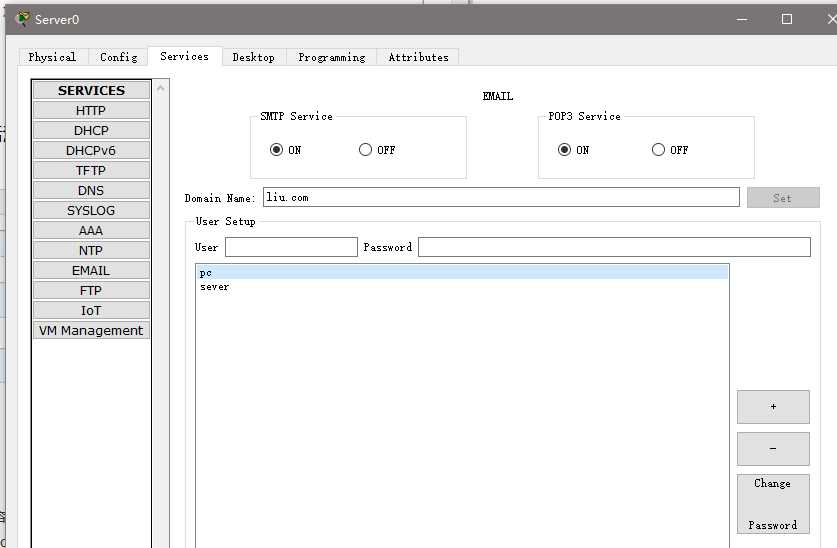Open the HTTP service settings

pyautogui.click(x=91, y=110)
